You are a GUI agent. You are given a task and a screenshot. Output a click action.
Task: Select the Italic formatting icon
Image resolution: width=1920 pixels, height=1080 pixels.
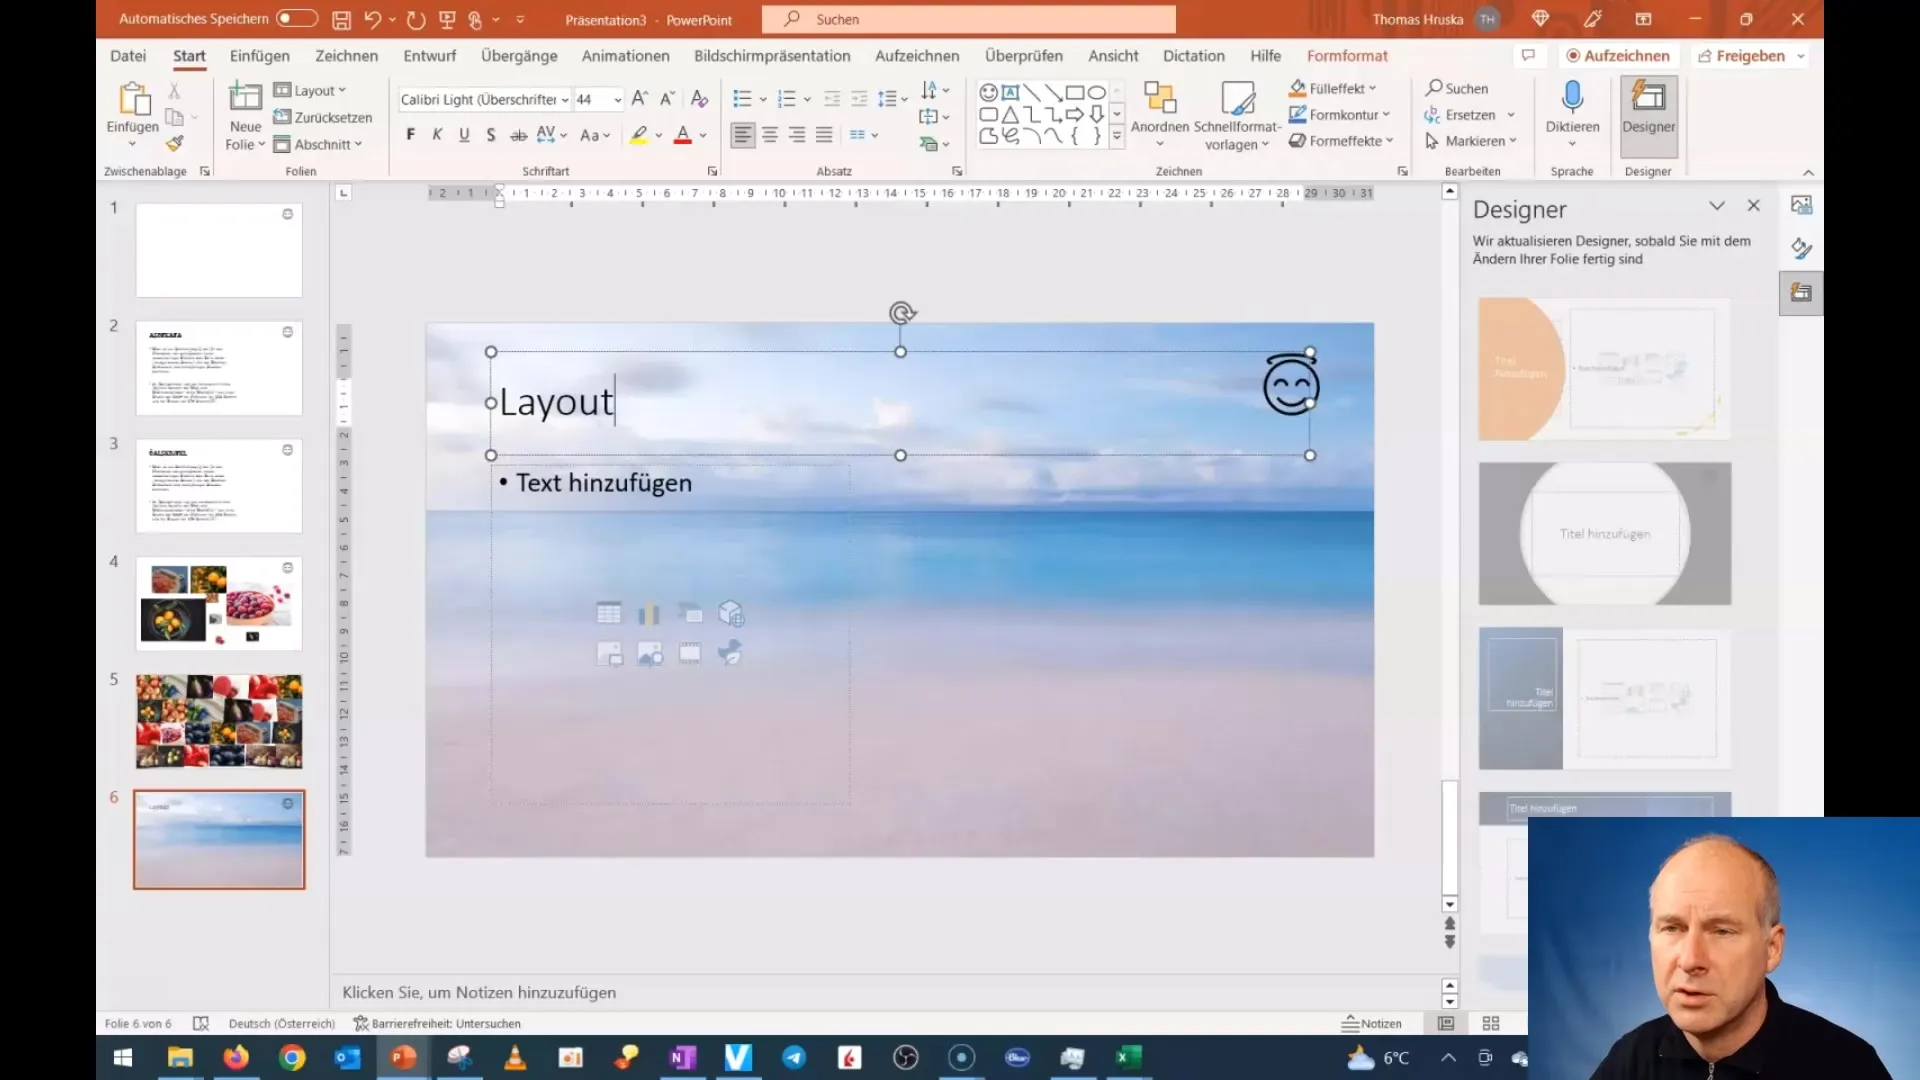coord(435,135)
